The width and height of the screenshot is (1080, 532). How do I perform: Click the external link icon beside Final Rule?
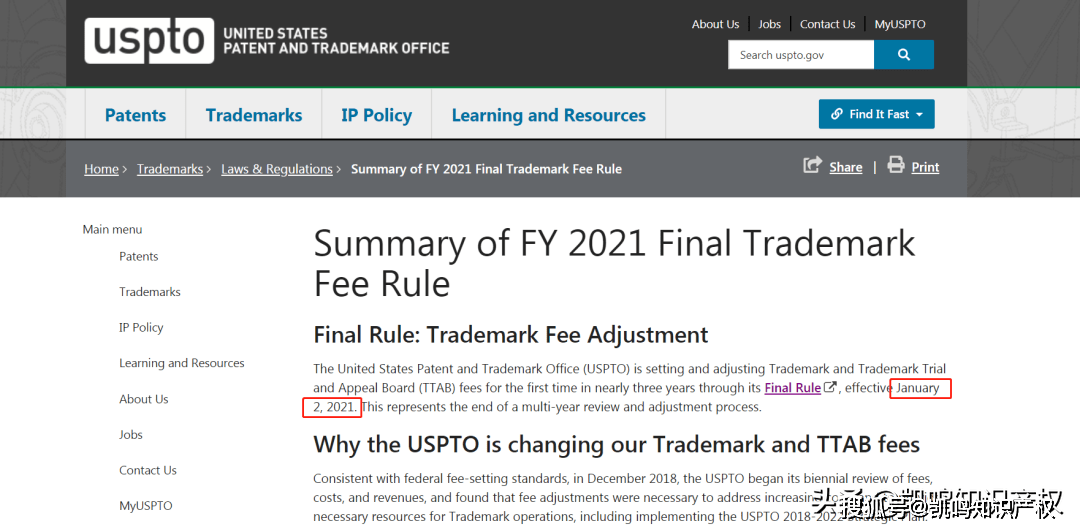point(830,388)
